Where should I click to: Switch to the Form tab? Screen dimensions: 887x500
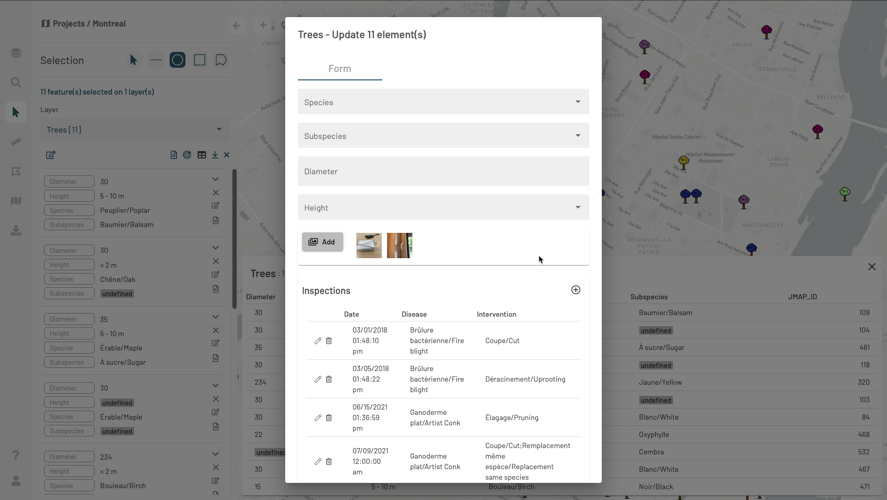click(340, 69)
